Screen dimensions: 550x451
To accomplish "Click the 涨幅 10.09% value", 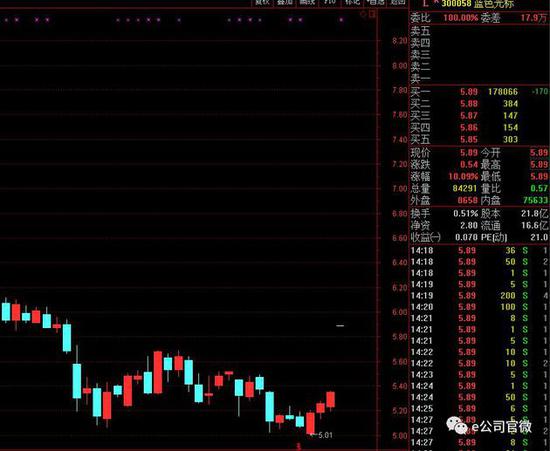I will point(463,177).
